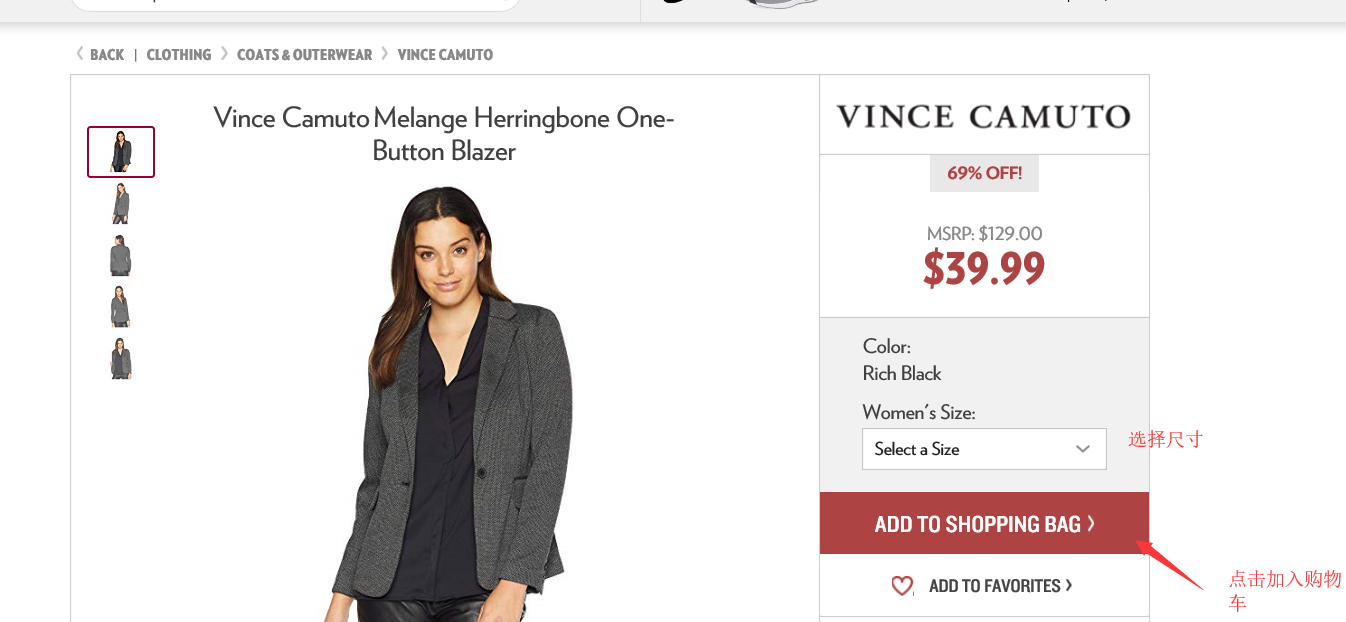
Task: Select the first front-view blazer thumbnail
Action: click(121, 152)
